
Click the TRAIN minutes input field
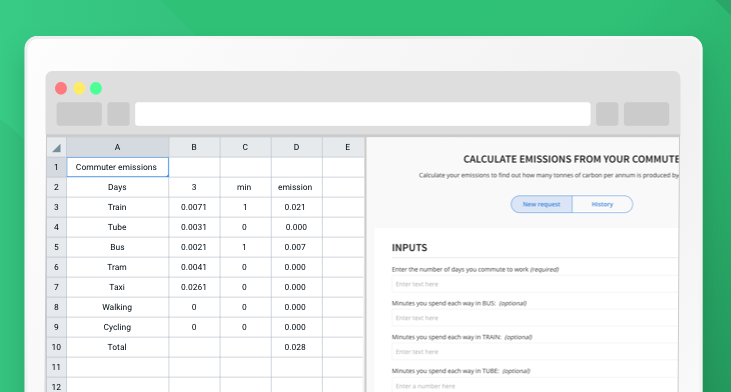coord(535,352)
